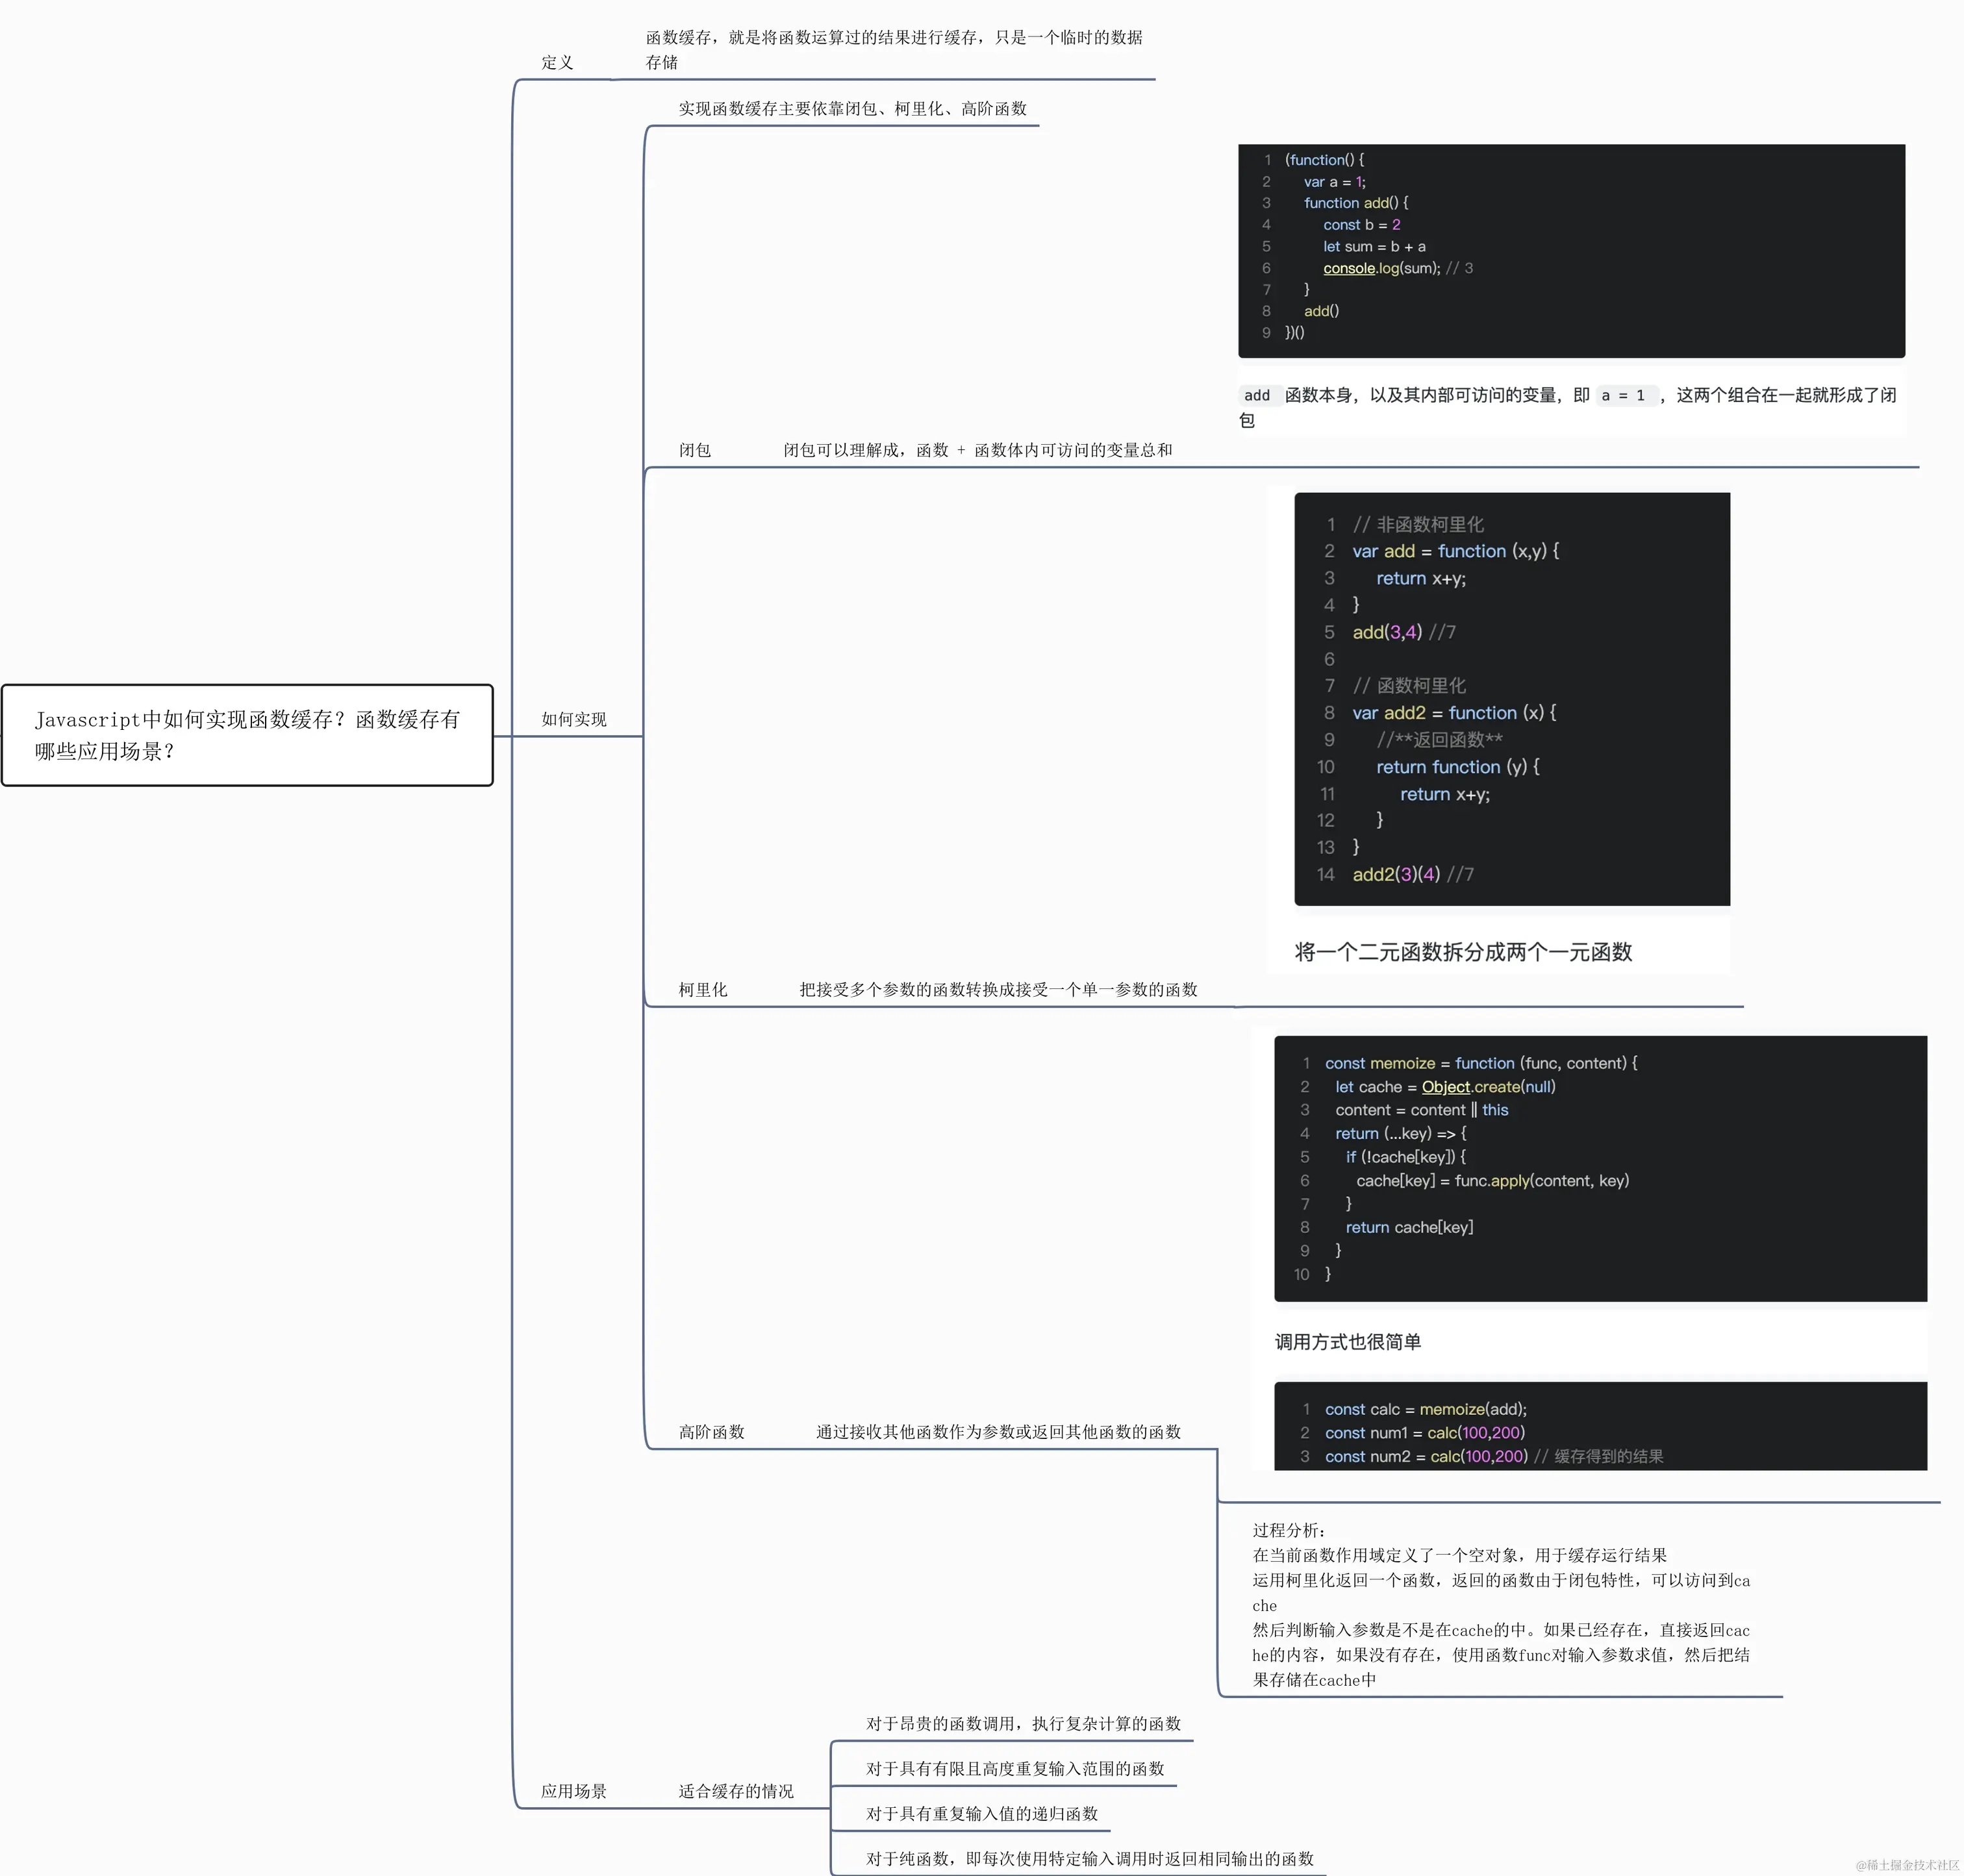Click the caption 将一个二元函数拆分成两个一元函数
The width and height of the screenshot is (1964, 1876).
click(x=1462, y=952)
